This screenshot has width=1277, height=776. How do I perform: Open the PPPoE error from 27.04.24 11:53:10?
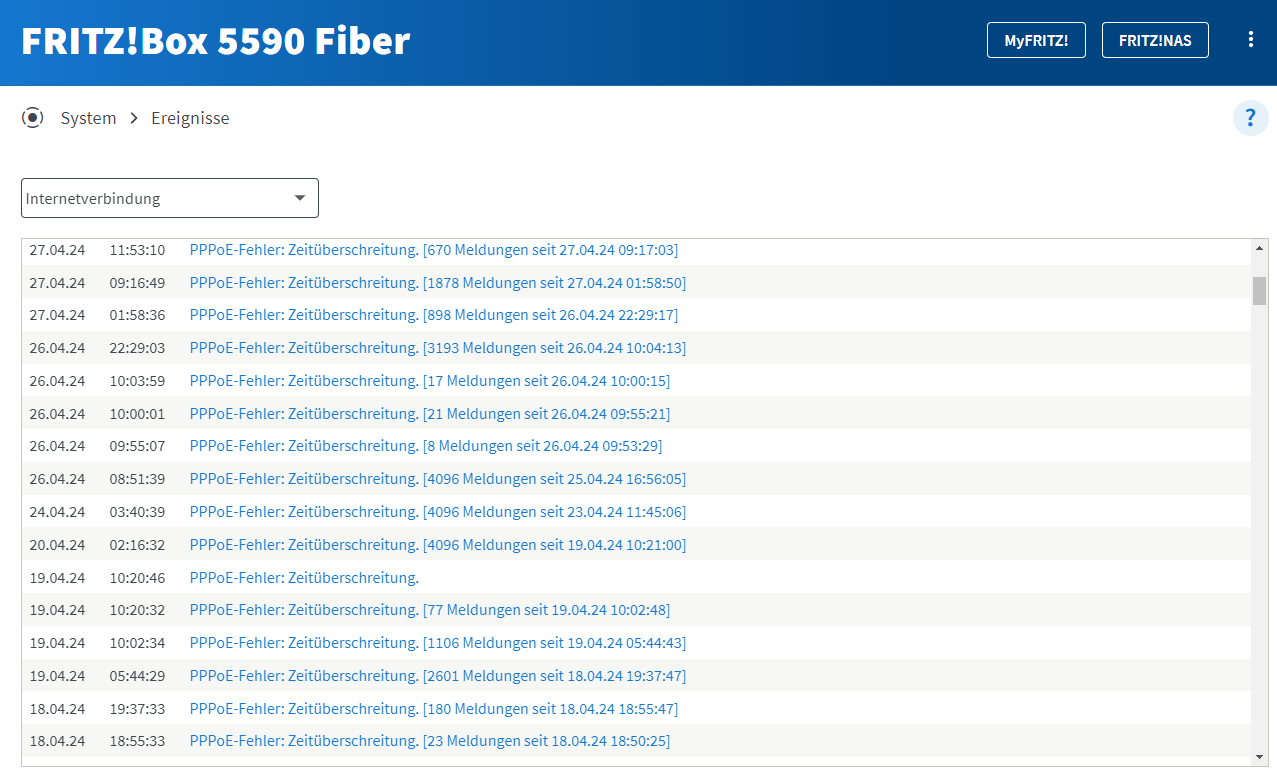click(x=434, y=249)
